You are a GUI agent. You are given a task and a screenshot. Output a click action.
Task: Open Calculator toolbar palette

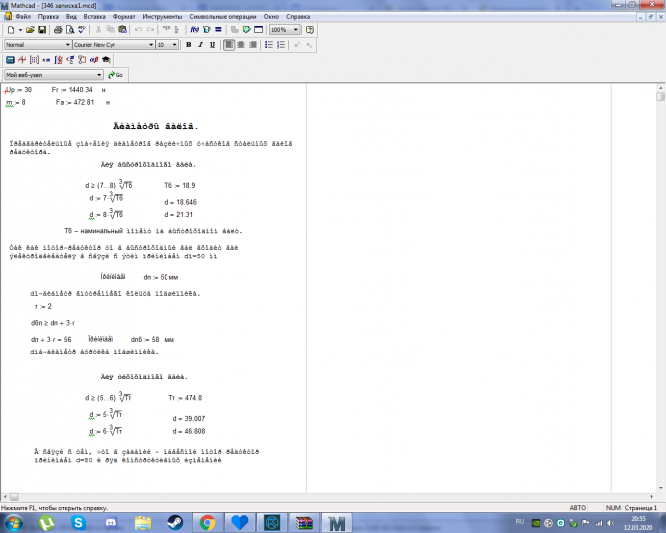coord(10,60)
